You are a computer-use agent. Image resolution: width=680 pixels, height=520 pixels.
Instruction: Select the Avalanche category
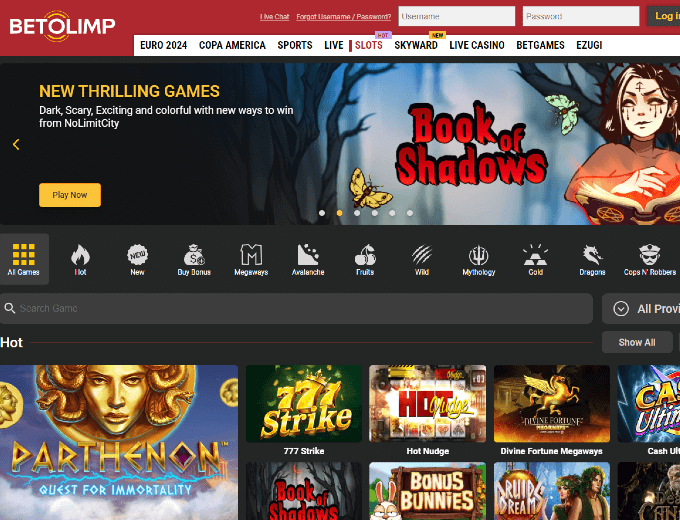click(308, 259)
